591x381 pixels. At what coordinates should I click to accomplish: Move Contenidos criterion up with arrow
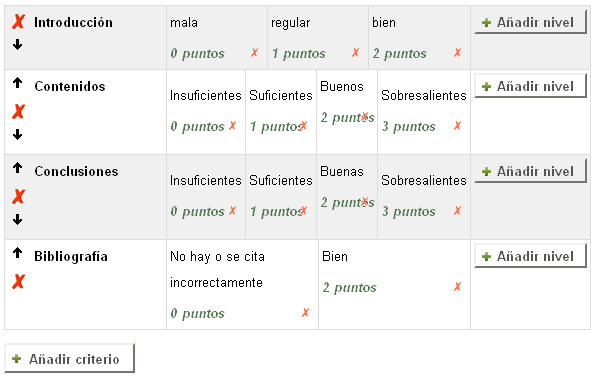pos(17,83)
